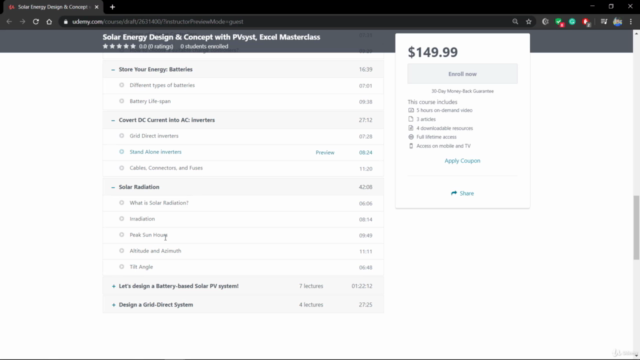Click the $149.99 price text

pyautogui.click(x=433, y=52)
